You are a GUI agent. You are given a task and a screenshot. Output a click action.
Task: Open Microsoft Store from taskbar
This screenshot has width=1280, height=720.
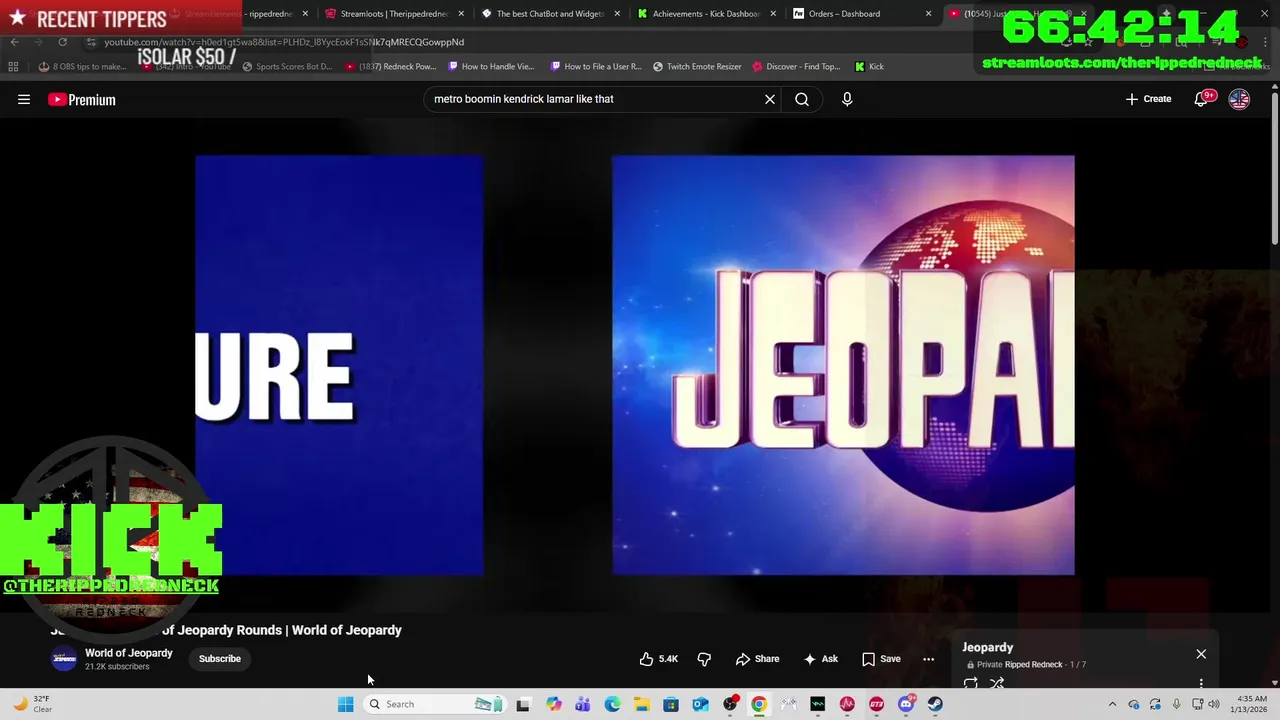coord(671,704)
